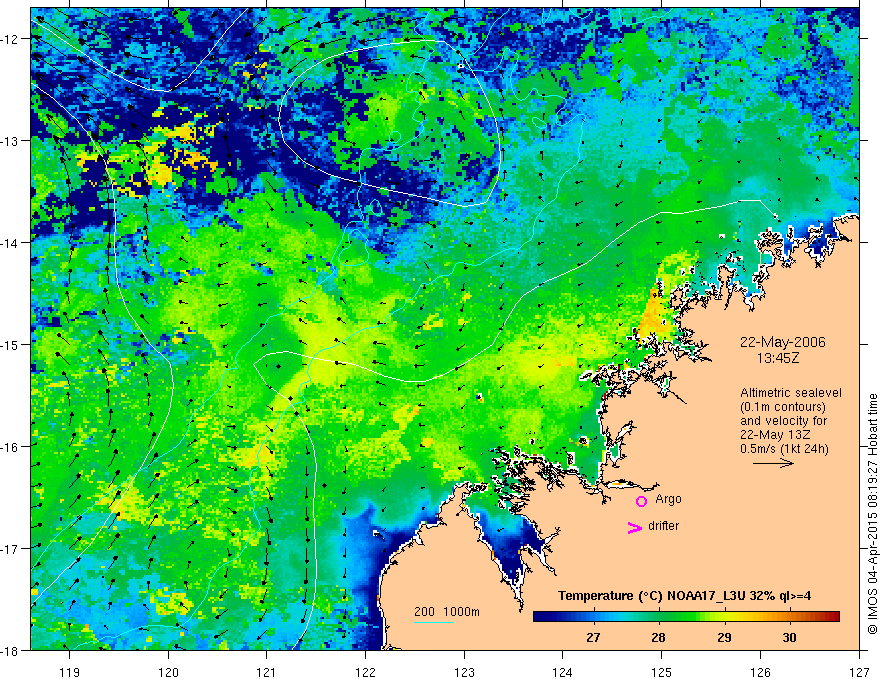Click the '29' tick label under the color bar
This screenshot has width=880, height=680.
click(724, 637)
